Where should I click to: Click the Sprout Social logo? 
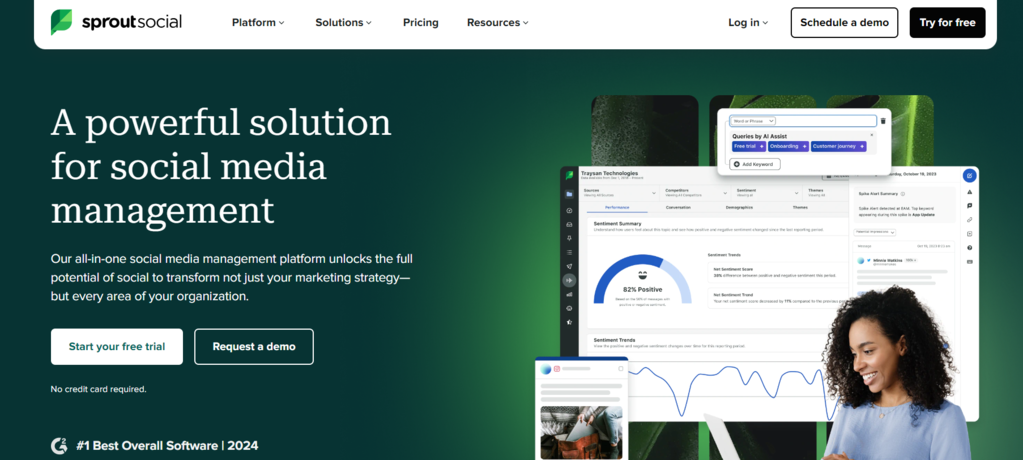coord(116,22)
